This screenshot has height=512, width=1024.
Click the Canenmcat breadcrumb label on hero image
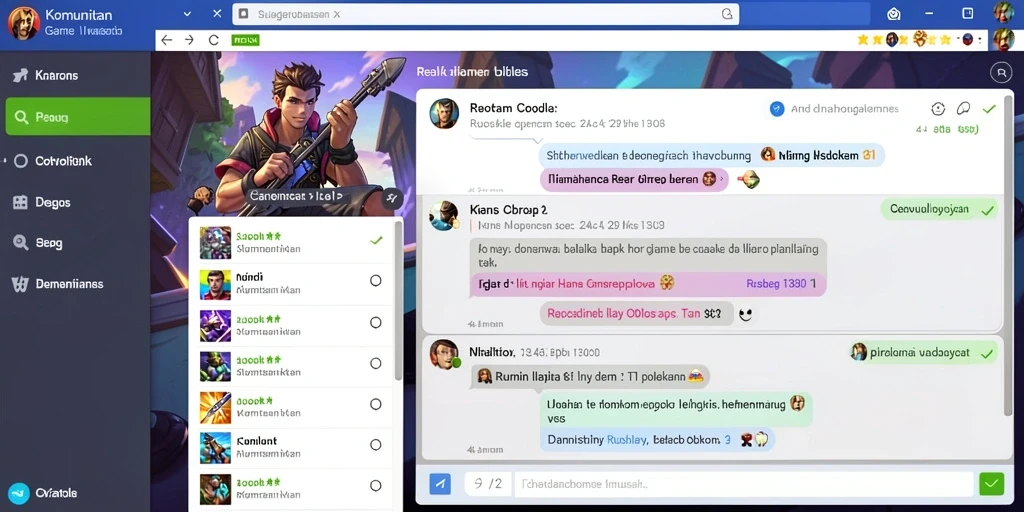point(296,195)
